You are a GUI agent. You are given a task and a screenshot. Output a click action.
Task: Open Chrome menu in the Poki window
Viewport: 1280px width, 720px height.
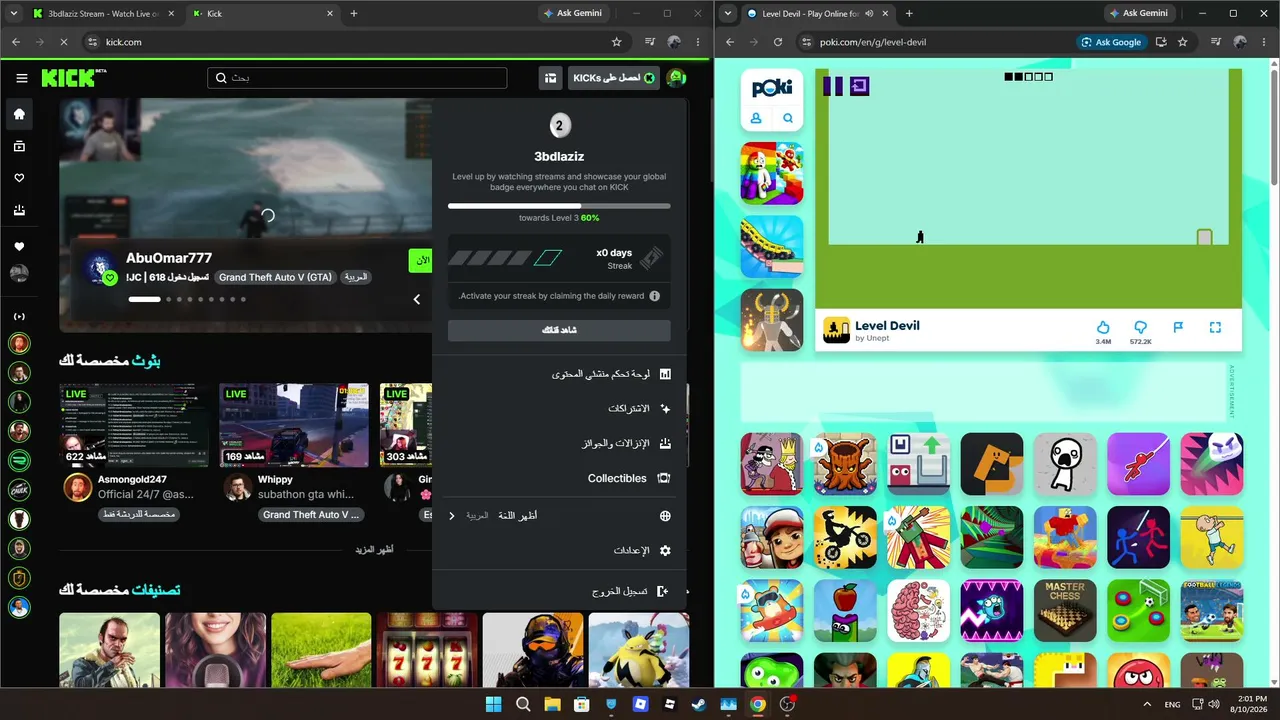(1263, 42)
